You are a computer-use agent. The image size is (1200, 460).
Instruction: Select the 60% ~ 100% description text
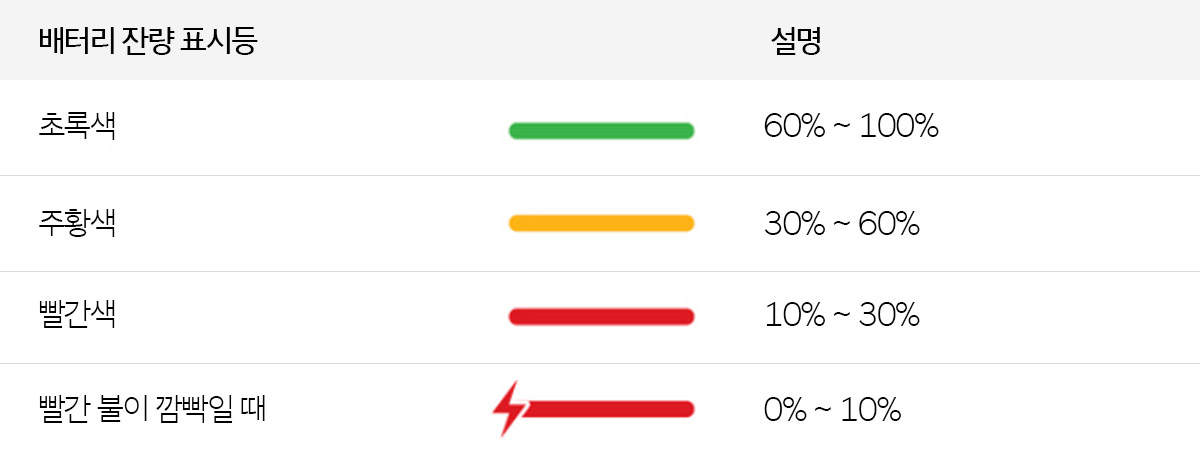851,126
